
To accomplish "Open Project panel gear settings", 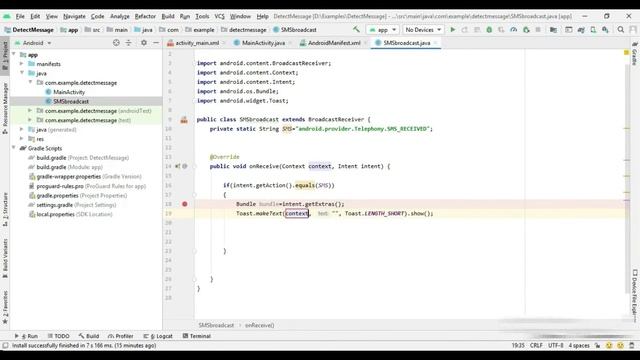I will (x=144, y=42).
